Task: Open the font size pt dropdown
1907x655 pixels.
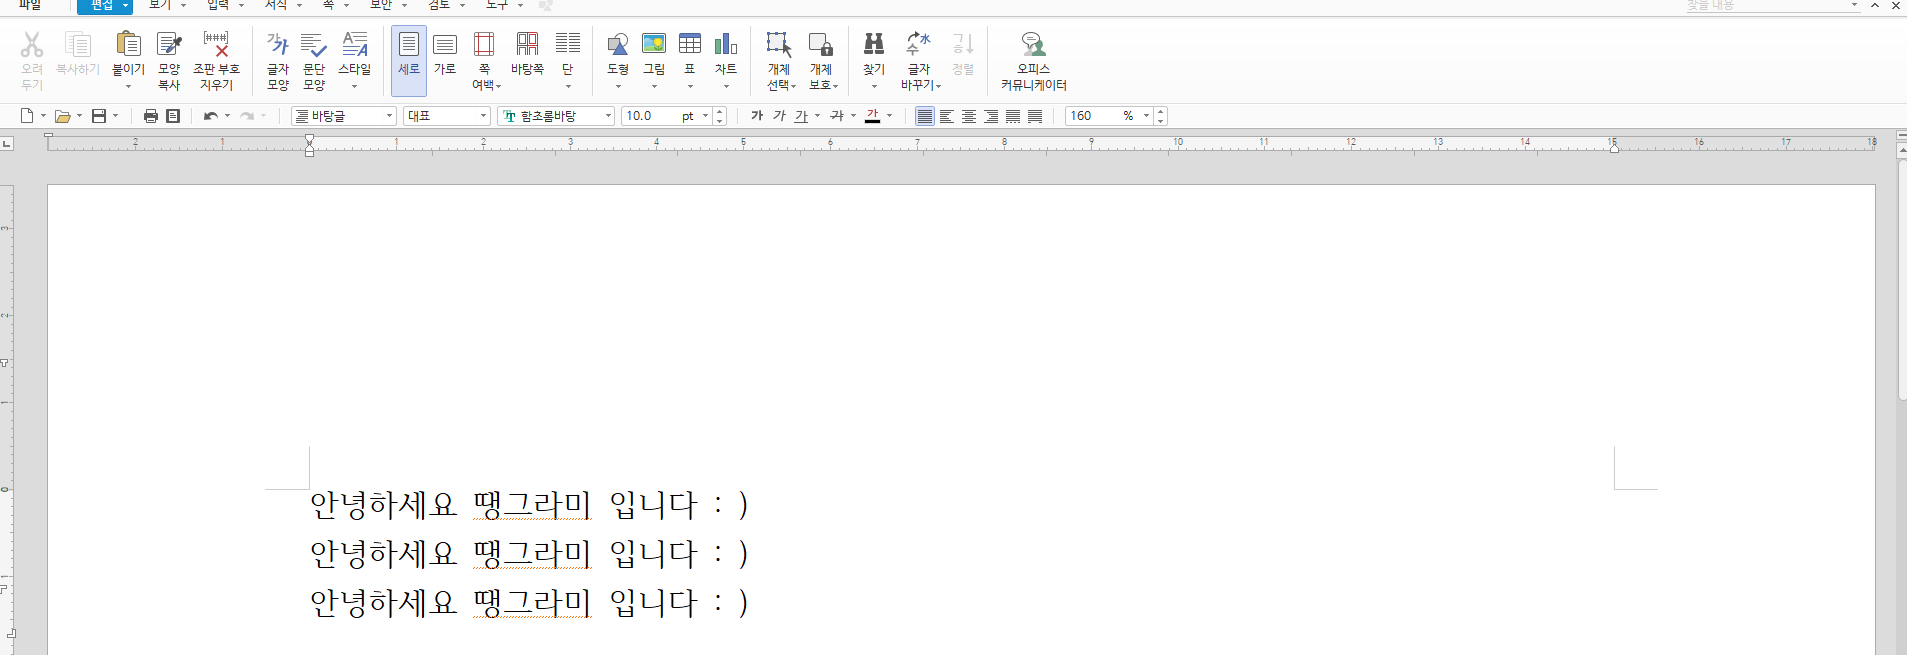Action: coord(705,116)
